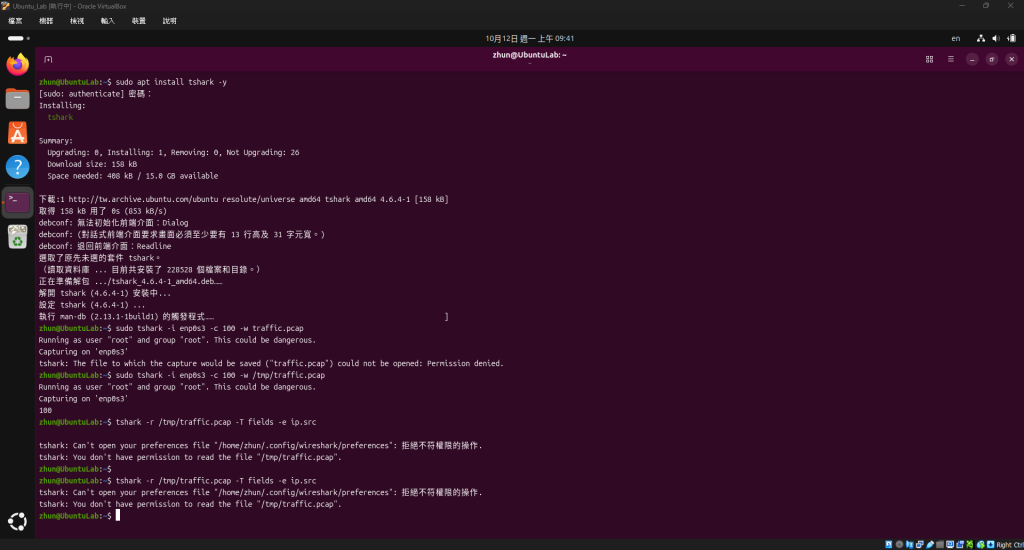Open a new terminal tab

pos(48,59)
